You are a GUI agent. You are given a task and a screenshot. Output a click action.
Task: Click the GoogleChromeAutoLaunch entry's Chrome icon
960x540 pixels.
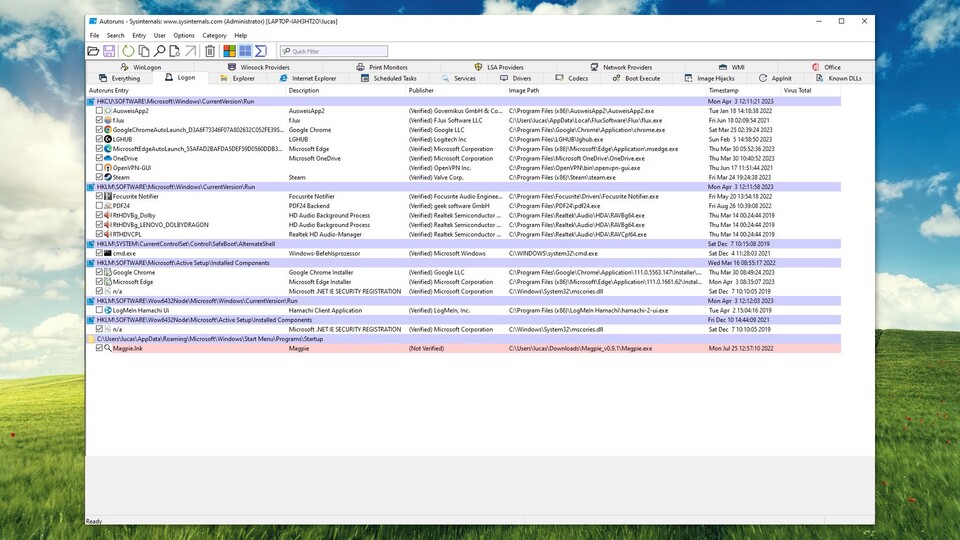pos(108,130)
